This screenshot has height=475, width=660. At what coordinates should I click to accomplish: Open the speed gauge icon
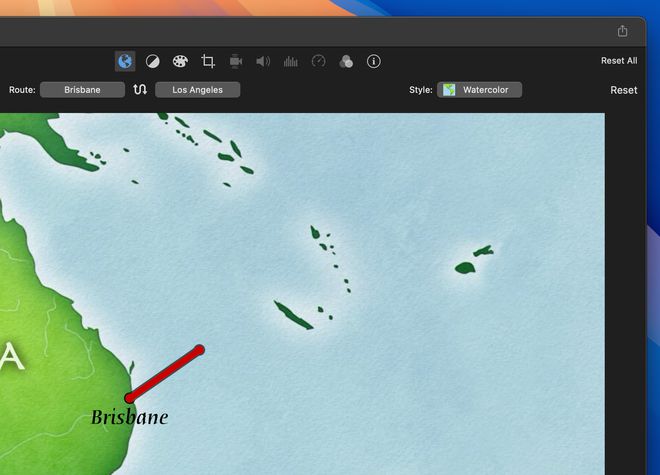pyautogui.click(x=319, y=61)
